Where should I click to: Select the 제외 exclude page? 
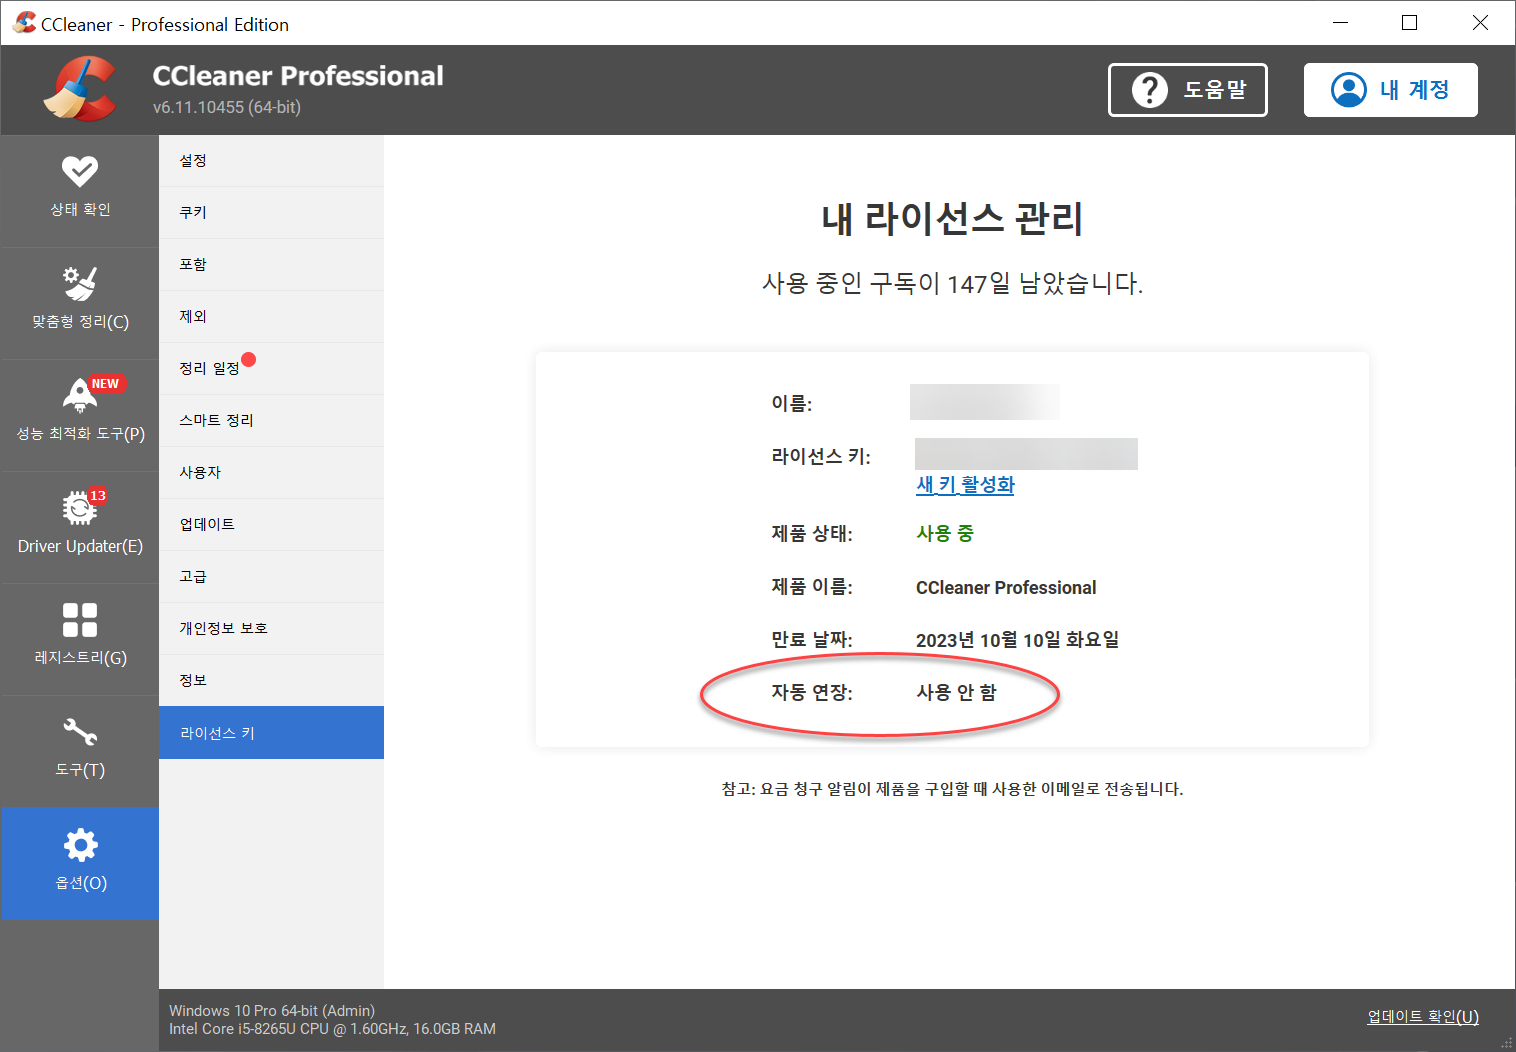[271, 317]
